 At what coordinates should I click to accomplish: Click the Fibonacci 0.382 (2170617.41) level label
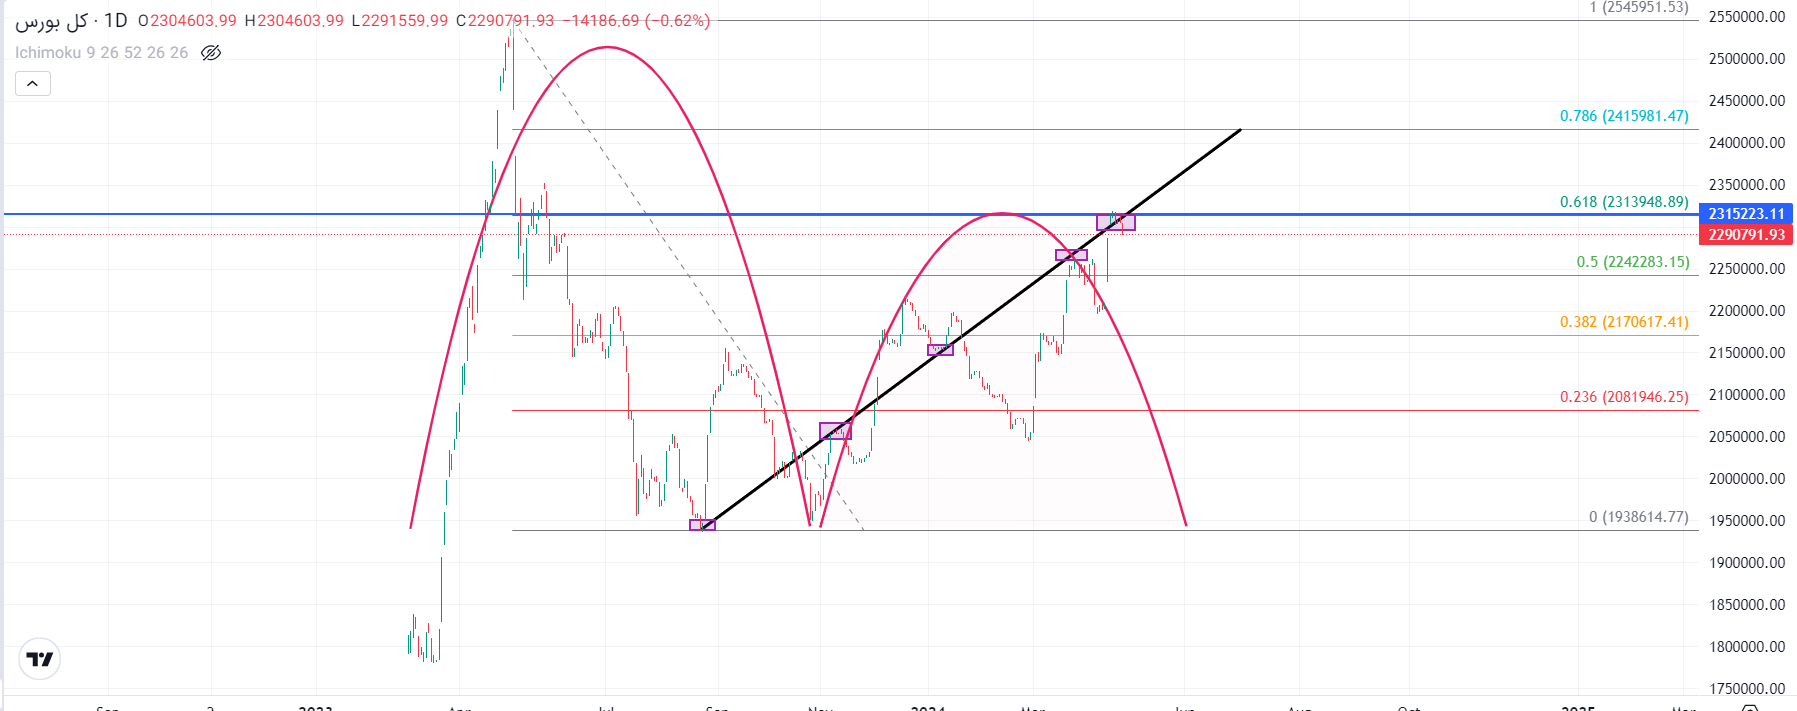tap(1624, 322)
